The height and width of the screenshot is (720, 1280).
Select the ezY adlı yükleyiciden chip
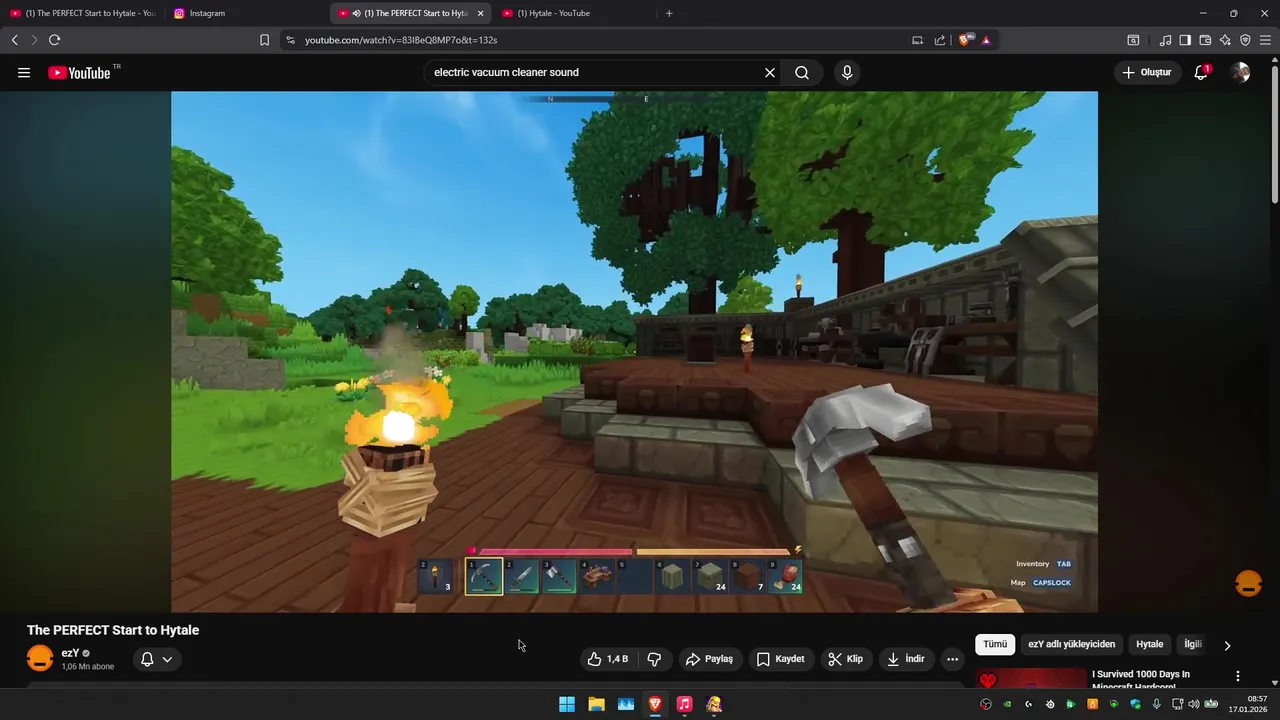[x=1071, y=644]
